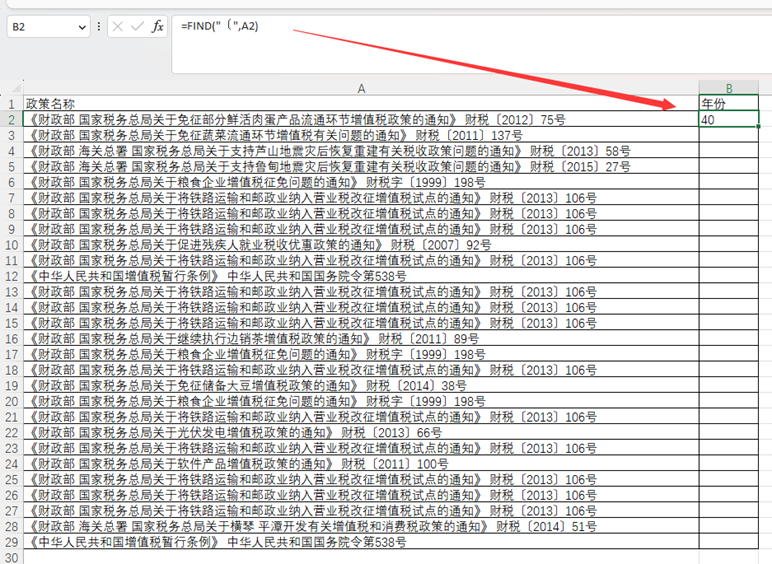The width and height of the screenshot is (772, 564).
Task: Select row 2 header
Action: (11, 120)
